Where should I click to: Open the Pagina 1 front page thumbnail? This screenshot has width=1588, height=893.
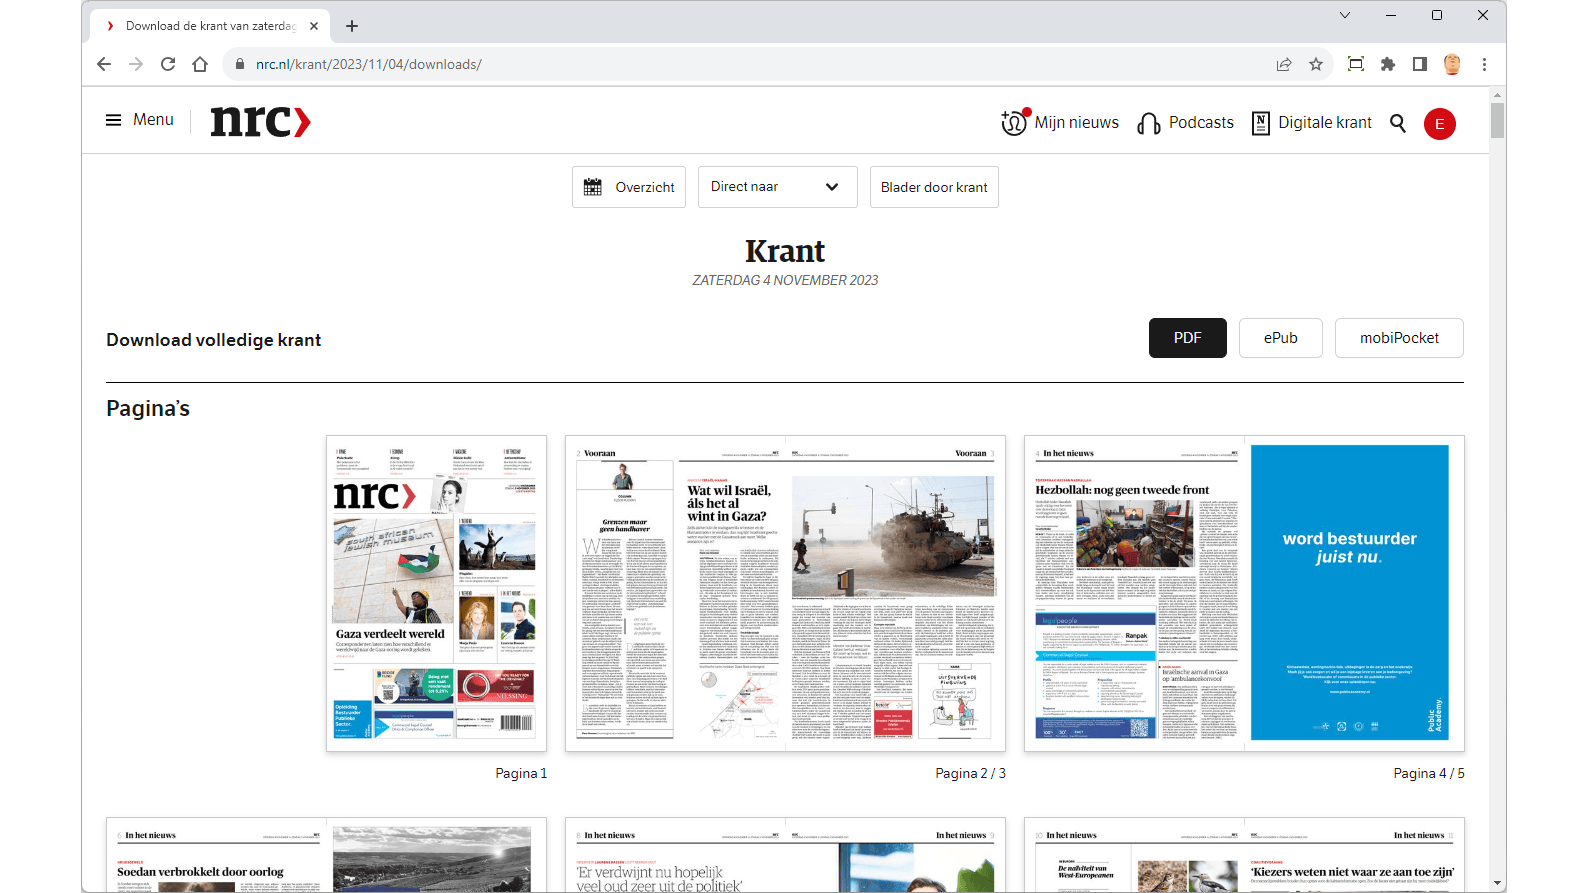(x=436, y=593)
